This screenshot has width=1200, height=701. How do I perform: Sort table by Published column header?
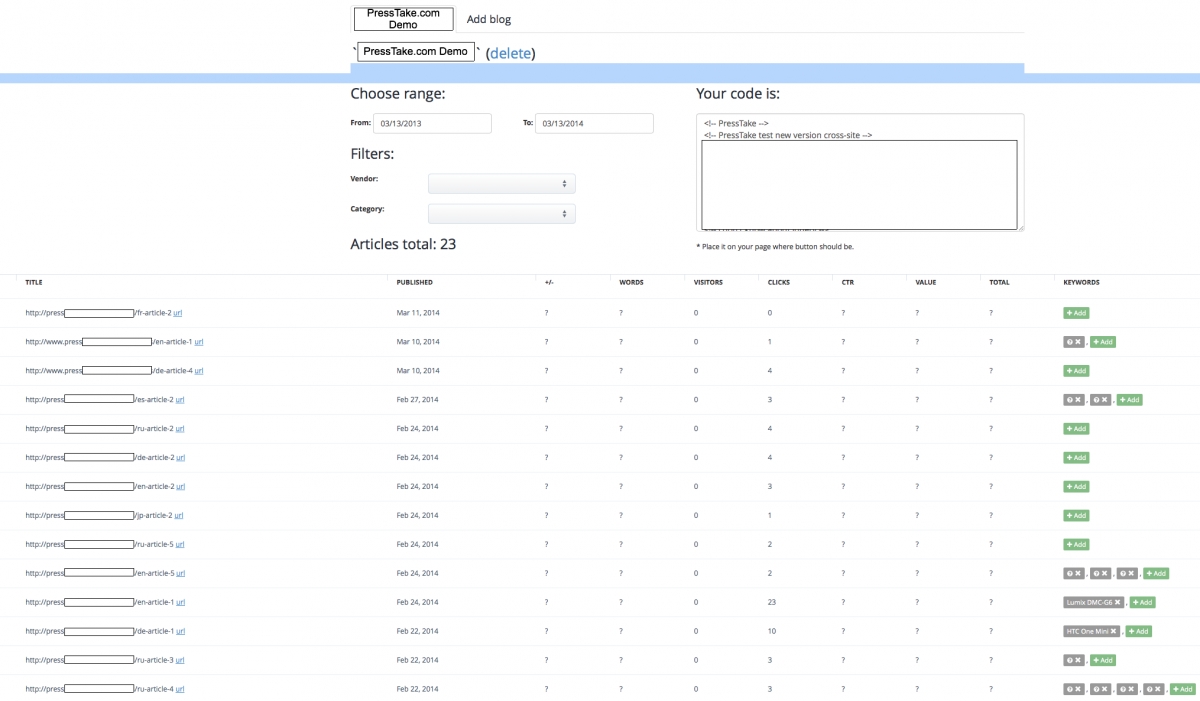coord(414,283)
